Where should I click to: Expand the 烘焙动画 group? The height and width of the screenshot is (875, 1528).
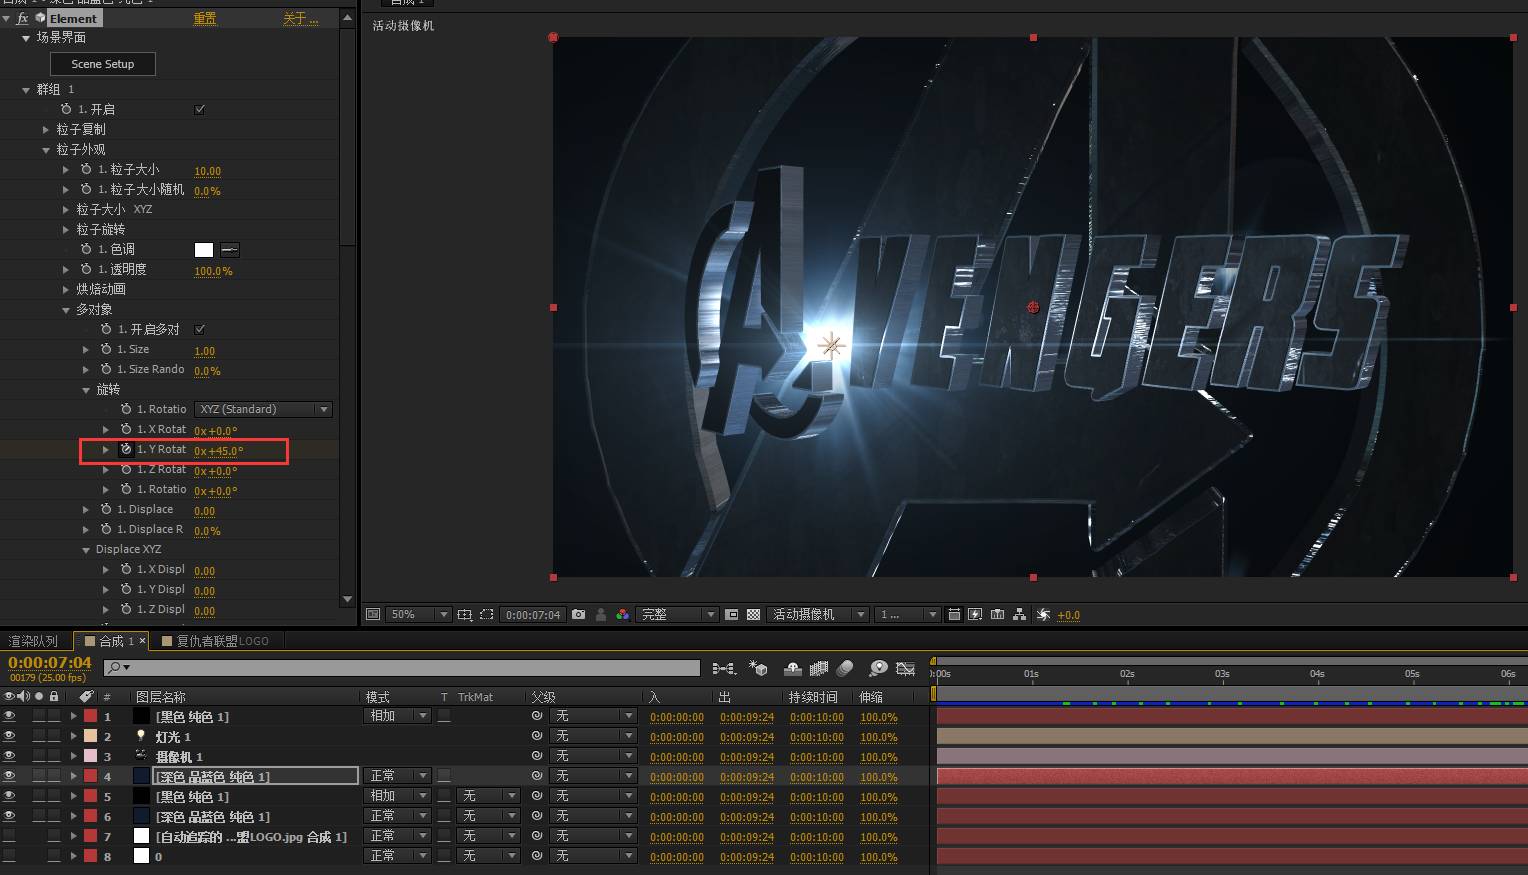(66, 289)
